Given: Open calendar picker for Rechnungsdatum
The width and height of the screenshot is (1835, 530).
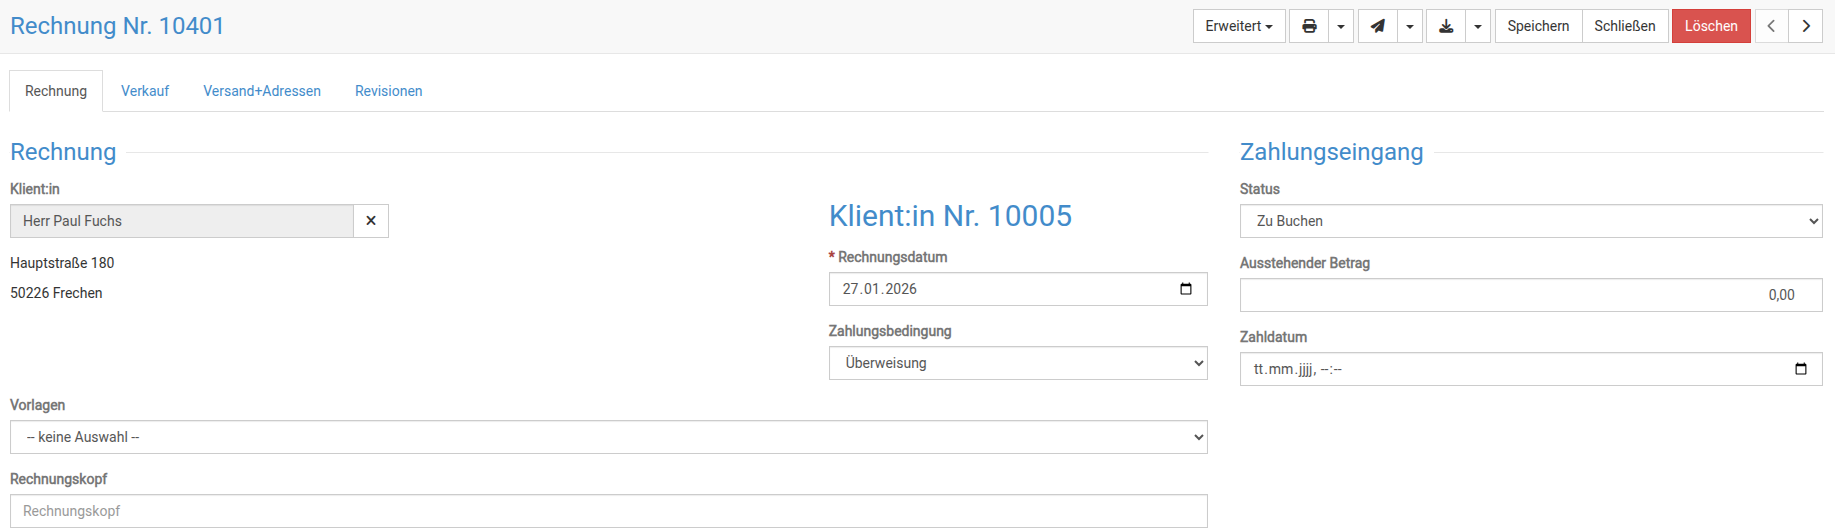Looking at the screenshot, I should click(1186, 289).
